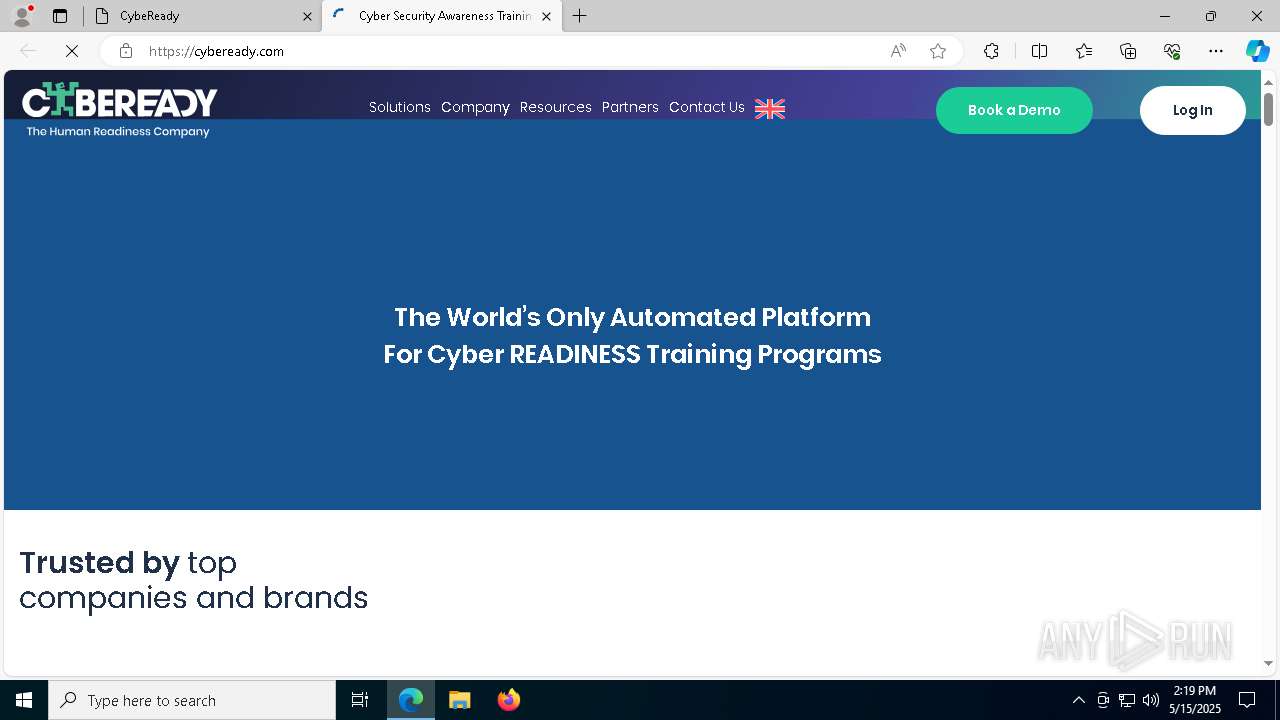Show hidden system tray icons
This screenshot has width=1280, height=720.
1078,700
